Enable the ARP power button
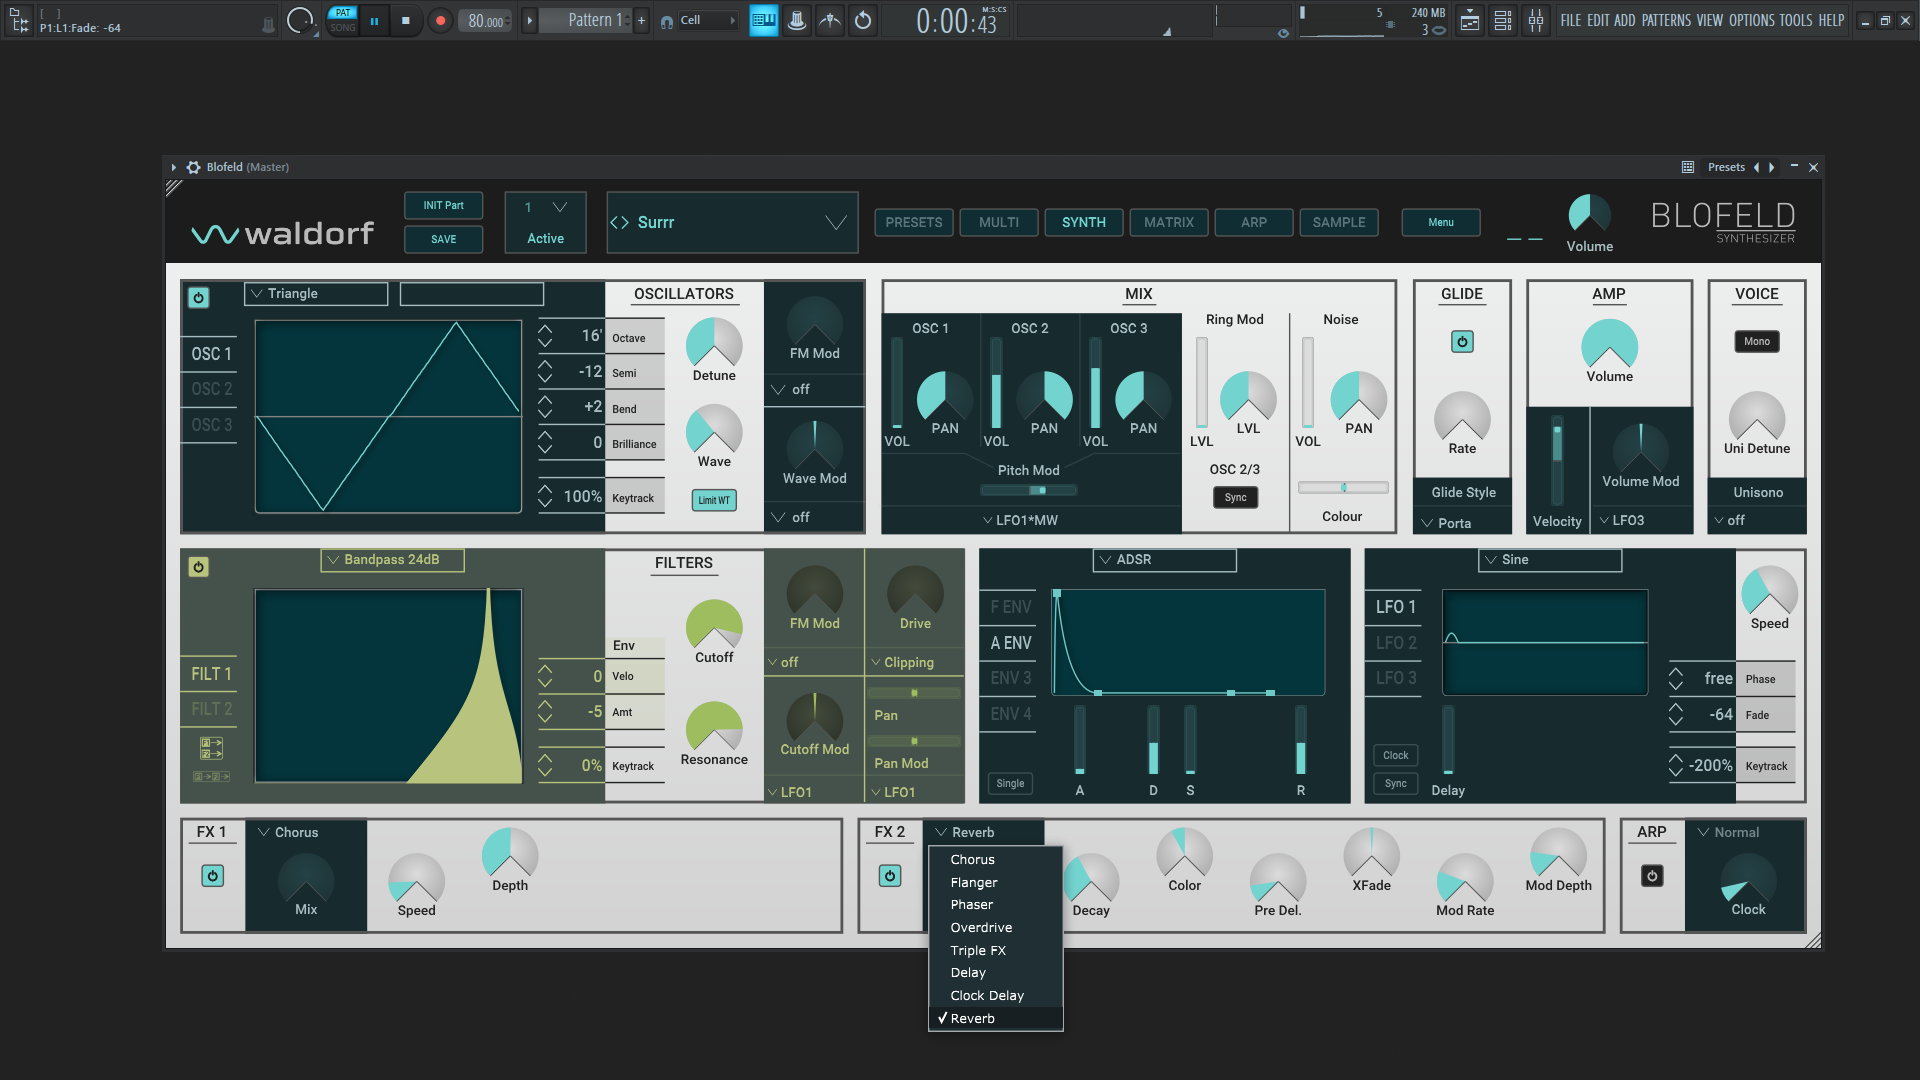Screen dimensions: 1920x1080 tap(1652, 876)
